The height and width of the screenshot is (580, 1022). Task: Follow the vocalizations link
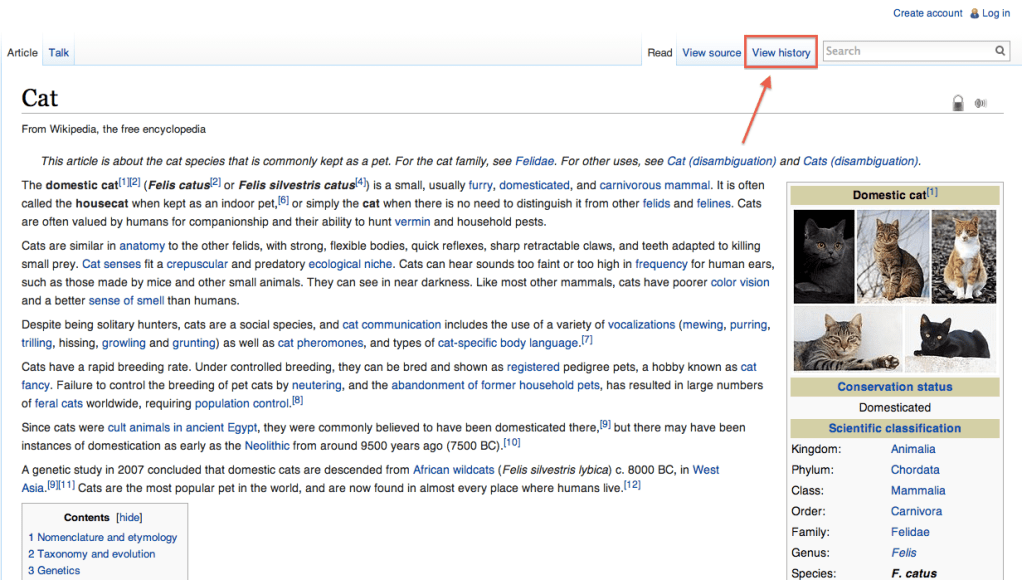point(641,325)
